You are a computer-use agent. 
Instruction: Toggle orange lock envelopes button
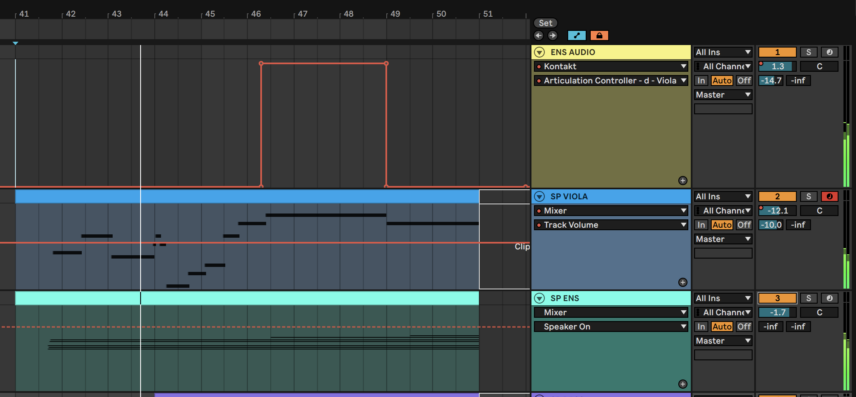(599, 35)
